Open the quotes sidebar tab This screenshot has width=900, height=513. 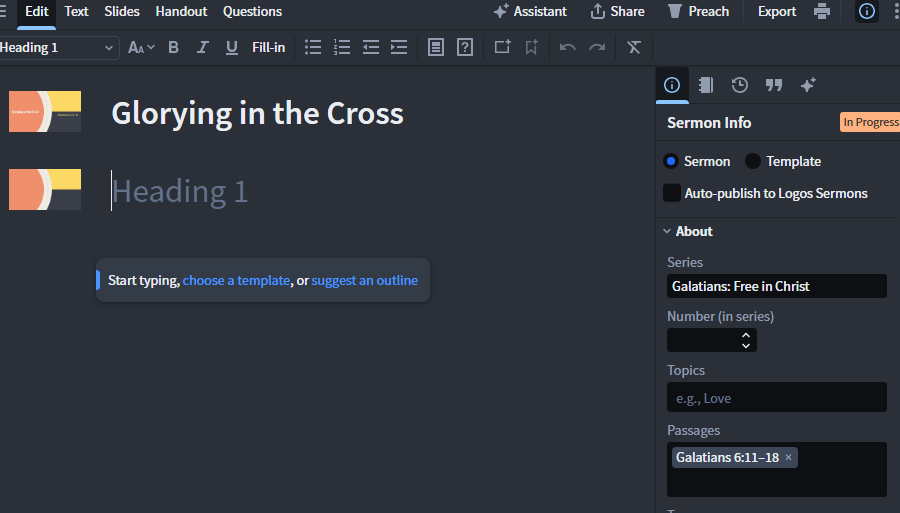pyautogui.click(x=774, y=86)
